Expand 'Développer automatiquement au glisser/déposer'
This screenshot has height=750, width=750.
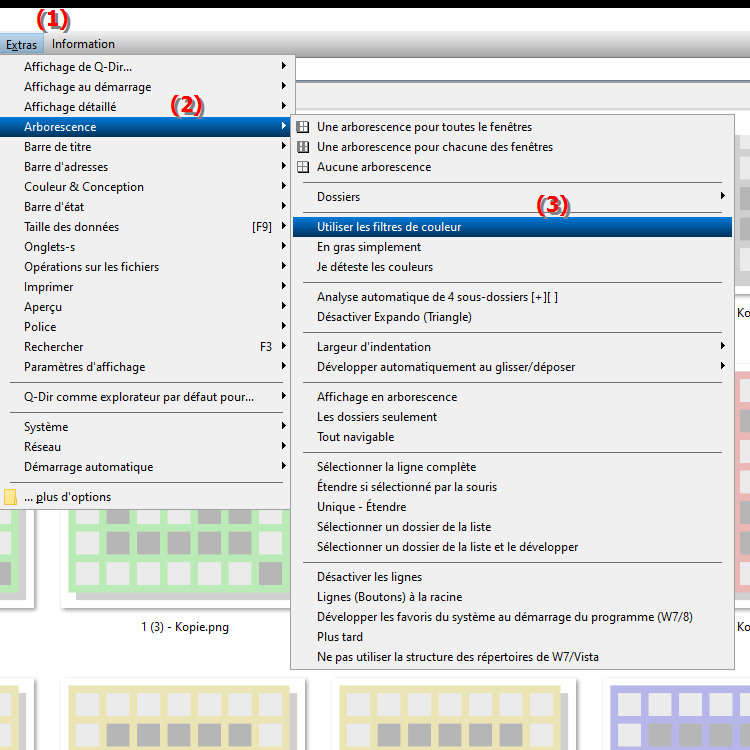pos(512,367)
